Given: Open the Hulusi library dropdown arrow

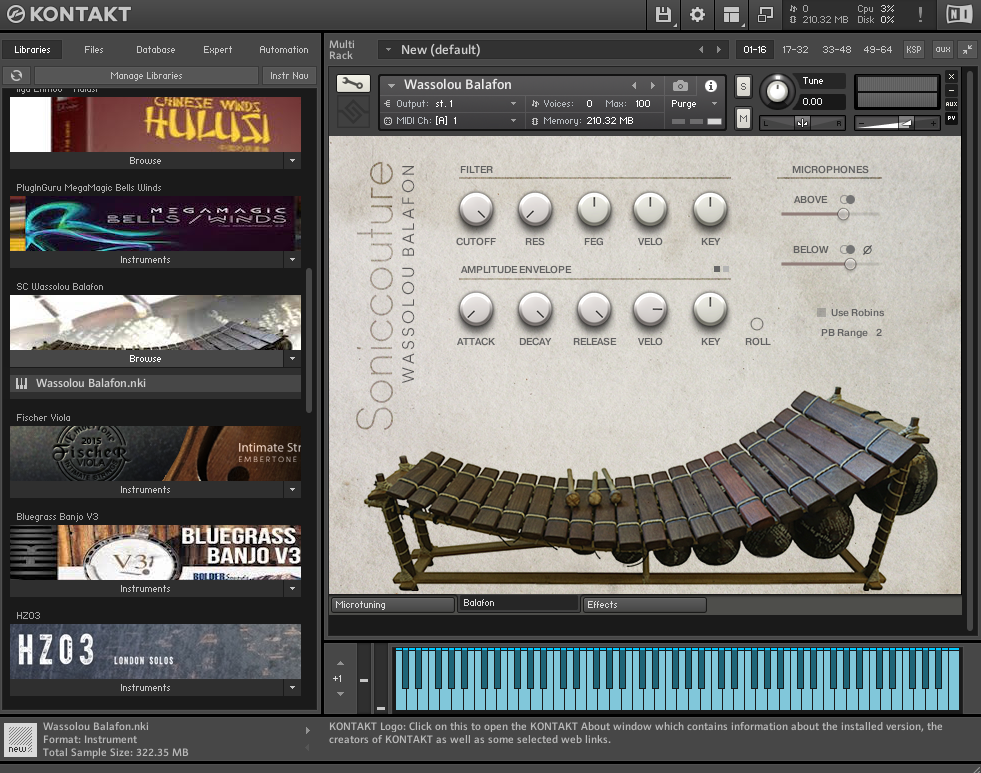Looking at the screenshot, I should coord(292,161).
